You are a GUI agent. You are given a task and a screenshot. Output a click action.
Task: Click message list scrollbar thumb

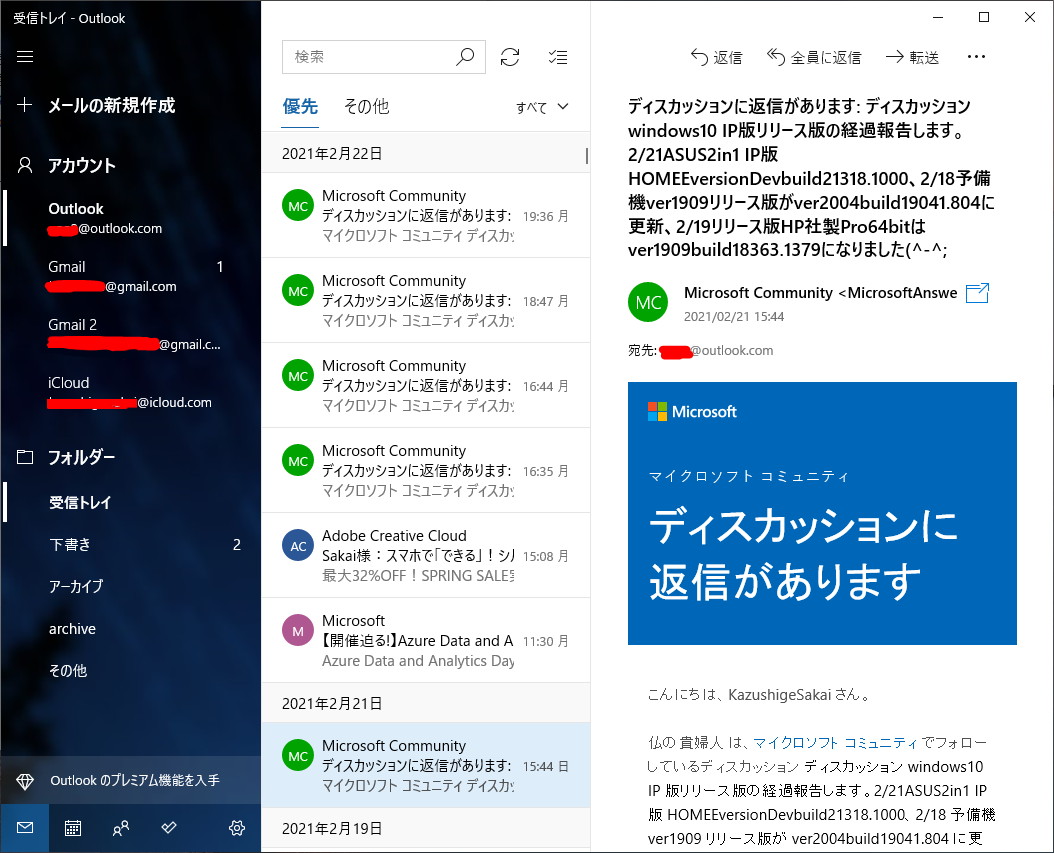point(587,156)
